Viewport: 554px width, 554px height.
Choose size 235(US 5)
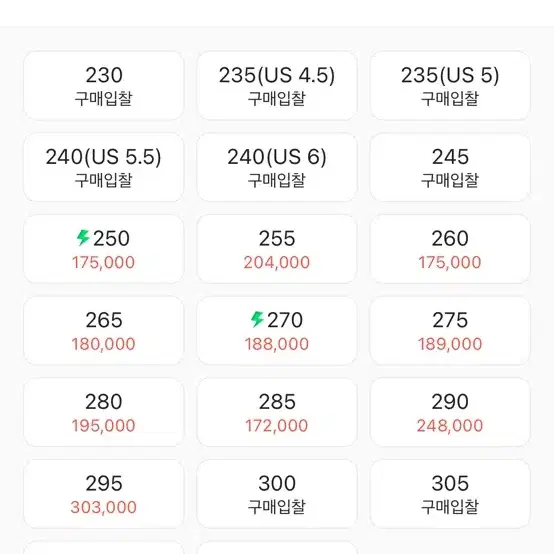pos(450,86)
